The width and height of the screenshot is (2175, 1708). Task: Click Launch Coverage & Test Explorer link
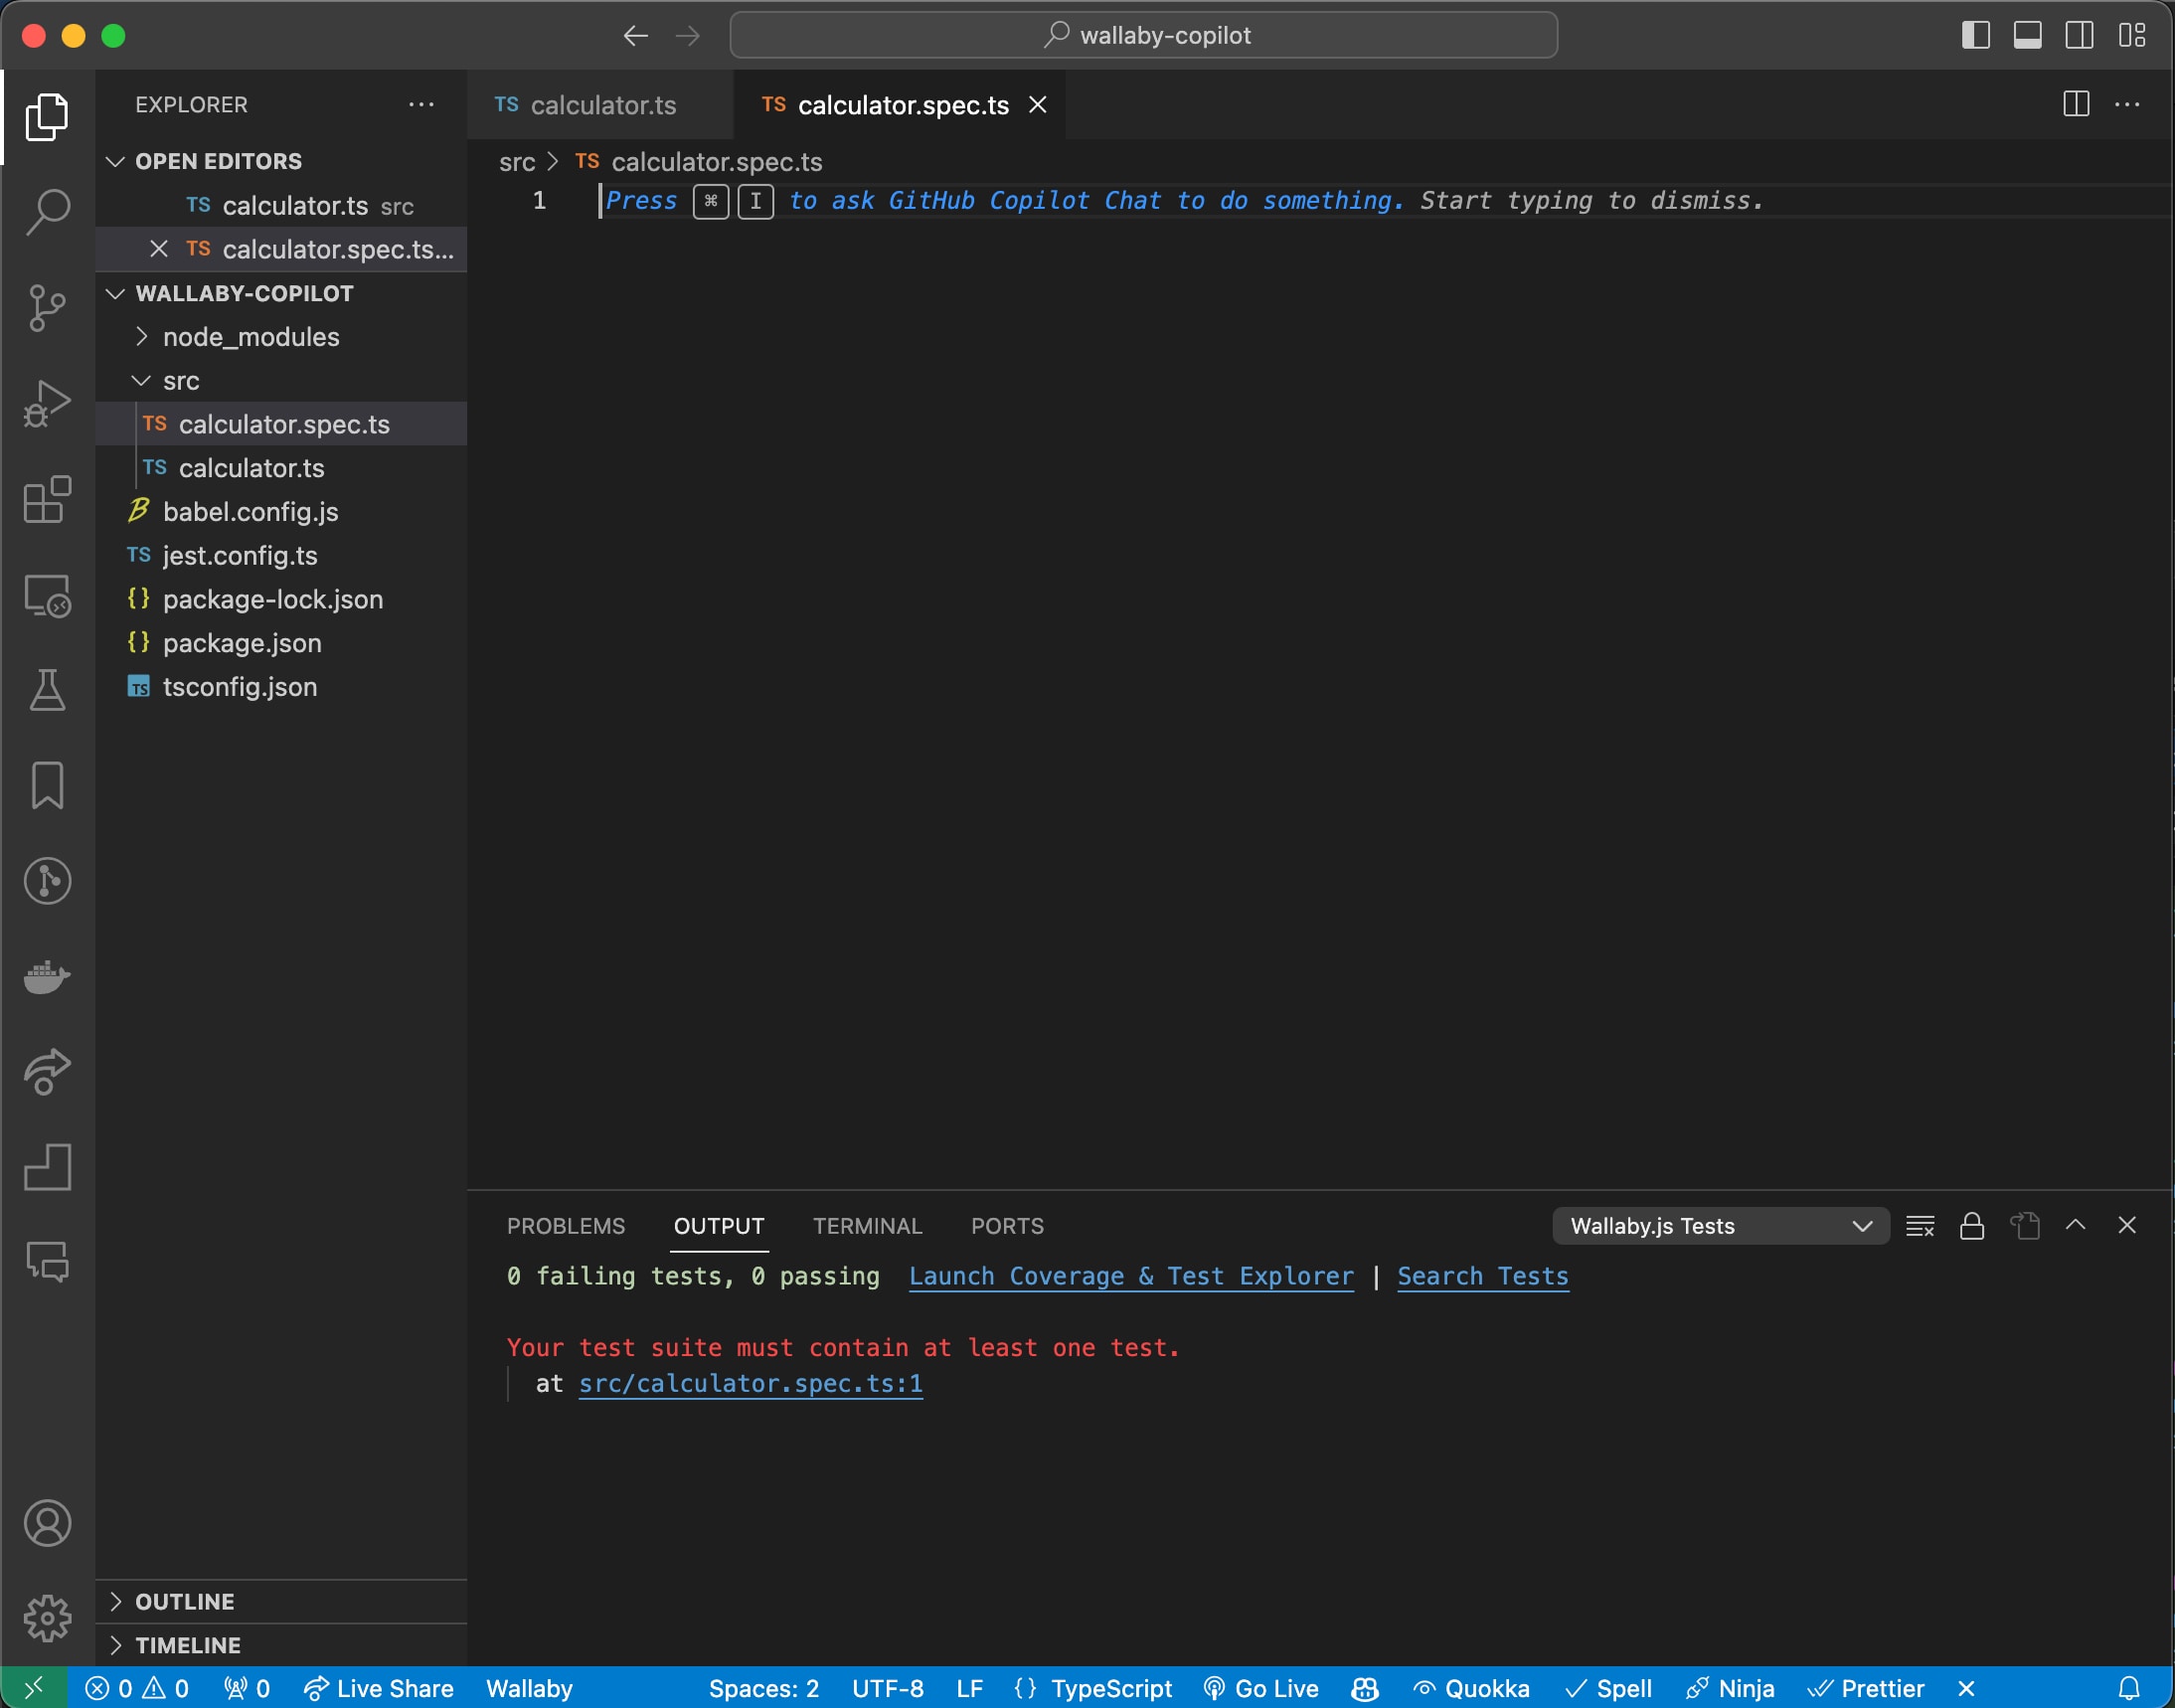[1131, 1277]
